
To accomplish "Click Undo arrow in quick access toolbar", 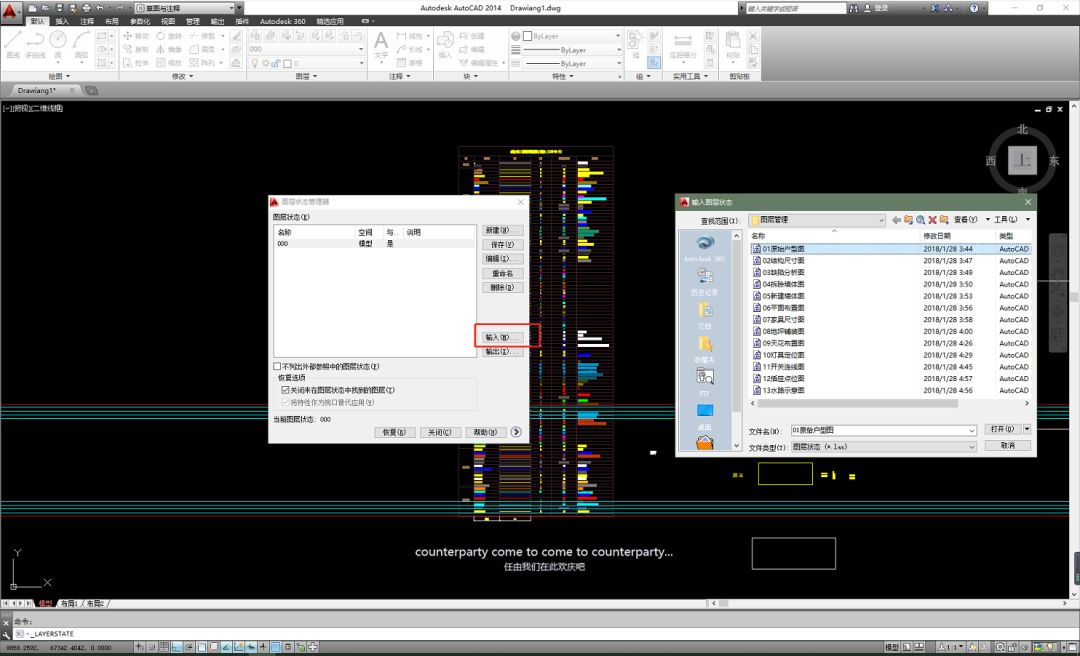I will click(100, 8).
